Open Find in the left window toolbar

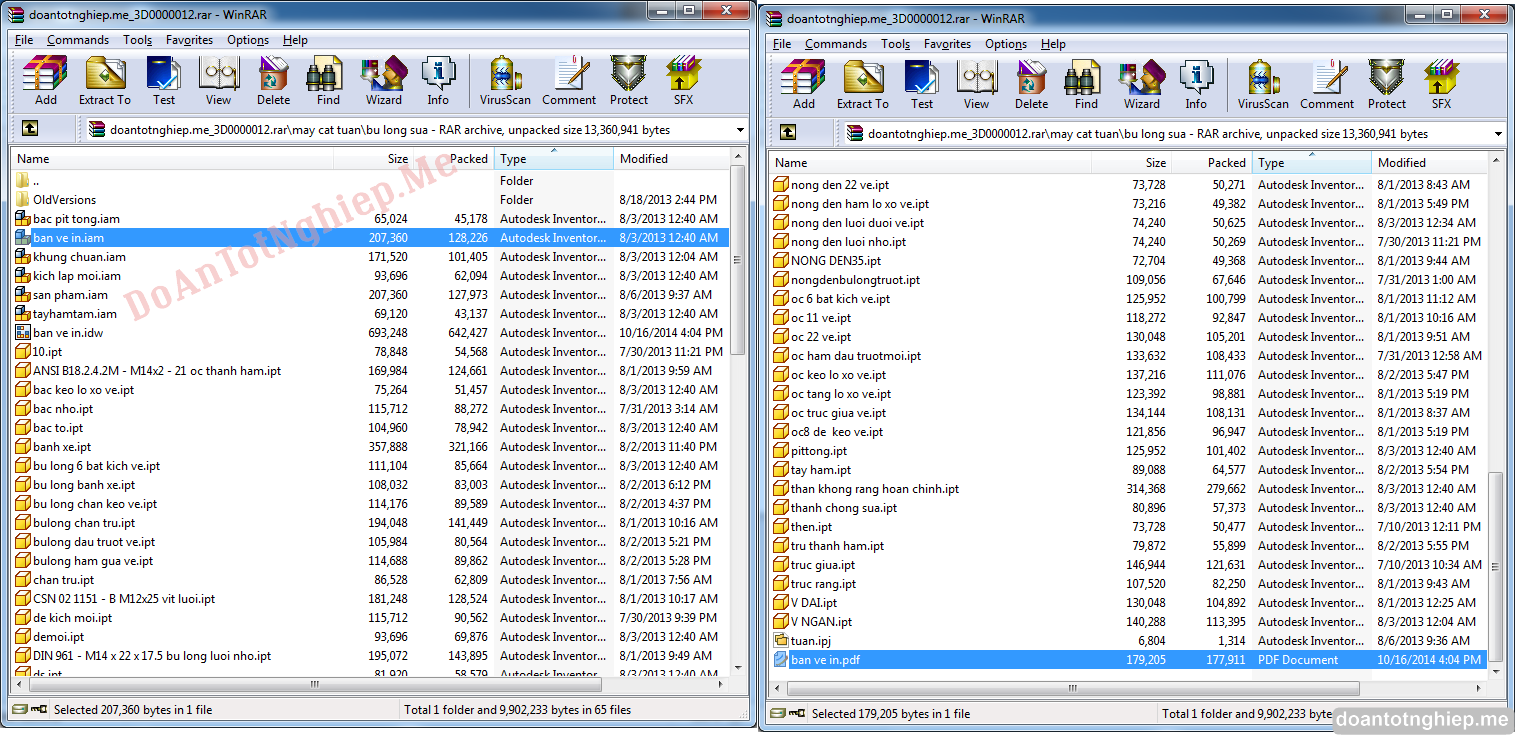pyautogui.click(x=328, y=80)
